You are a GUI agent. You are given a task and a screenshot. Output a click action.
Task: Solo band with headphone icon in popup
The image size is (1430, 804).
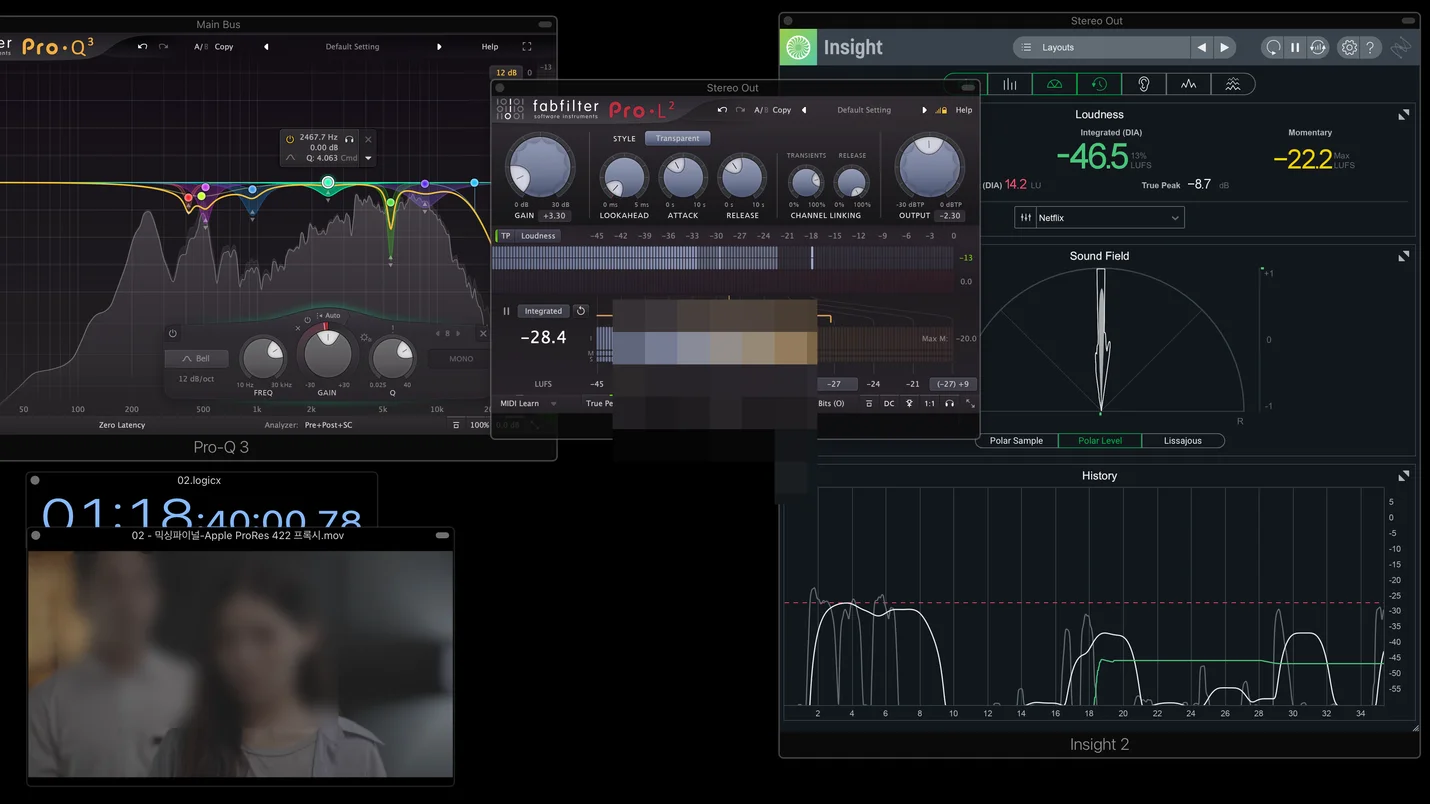point(350,139)
